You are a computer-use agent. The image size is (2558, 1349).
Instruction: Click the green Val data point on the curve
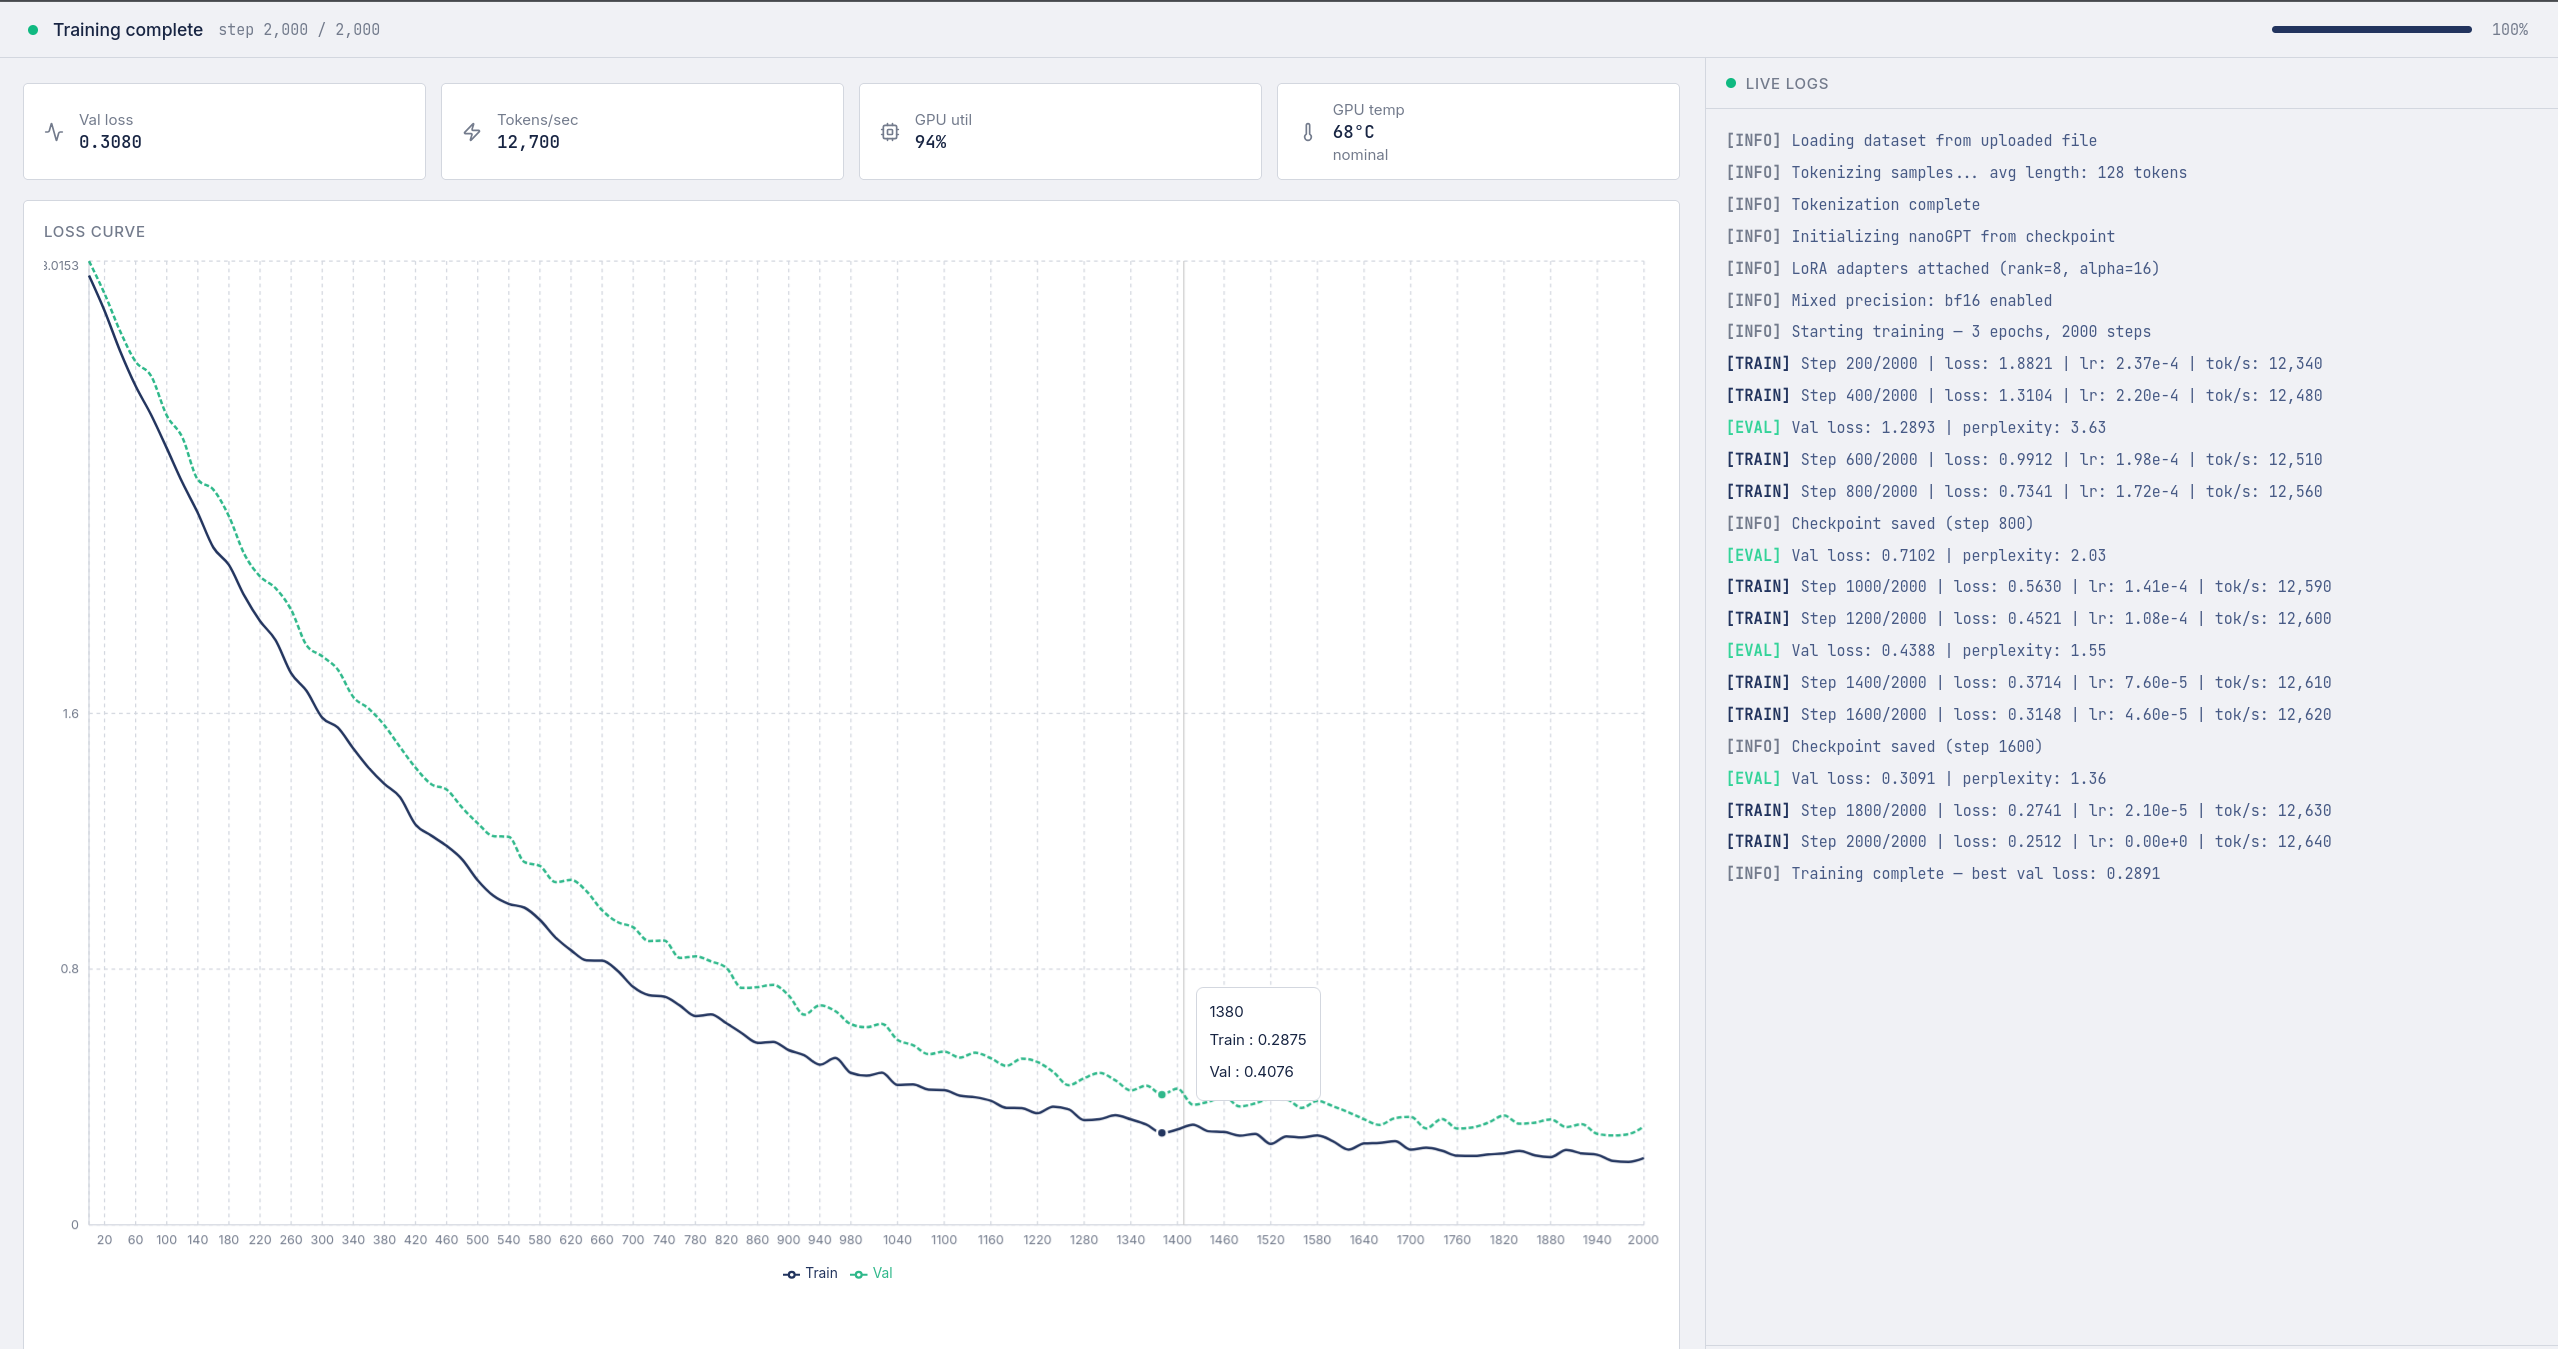[1161, 1094]
